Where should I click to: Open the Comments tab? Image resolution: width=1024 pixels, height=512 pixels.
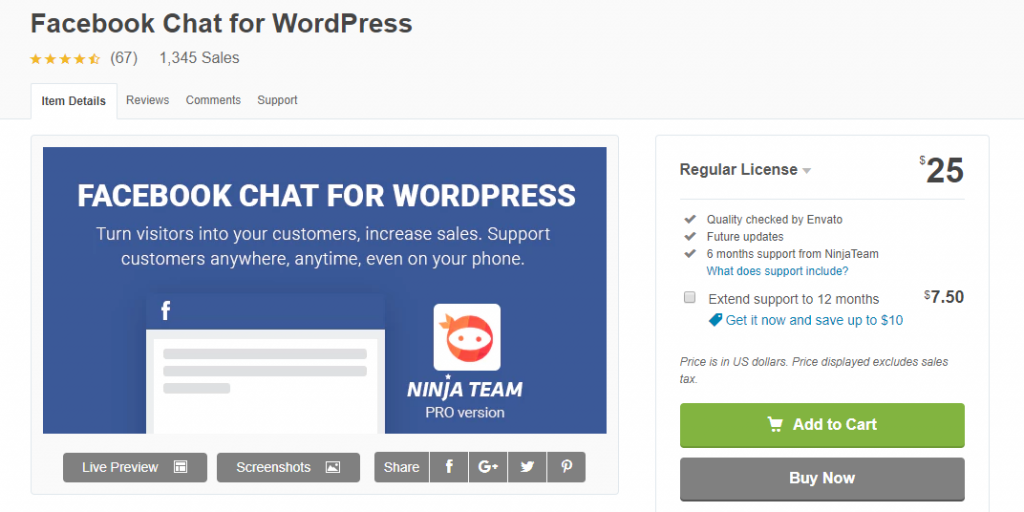[x=213, y=100]
